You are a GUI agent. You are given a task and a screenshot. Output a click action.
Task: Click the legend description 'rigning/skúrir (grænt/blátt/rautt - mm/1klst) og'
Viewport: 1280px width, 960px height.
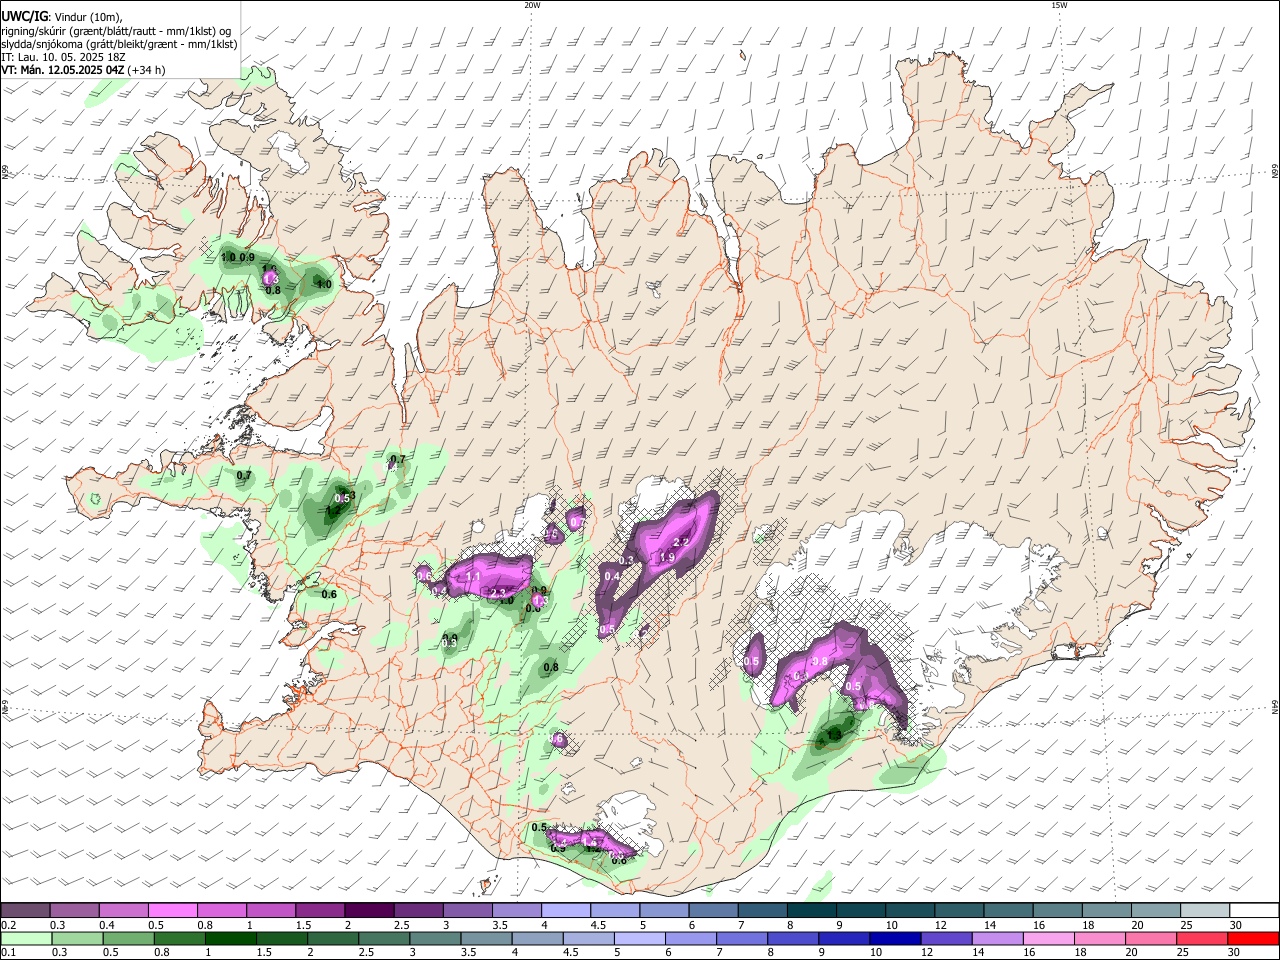[116, 30]
